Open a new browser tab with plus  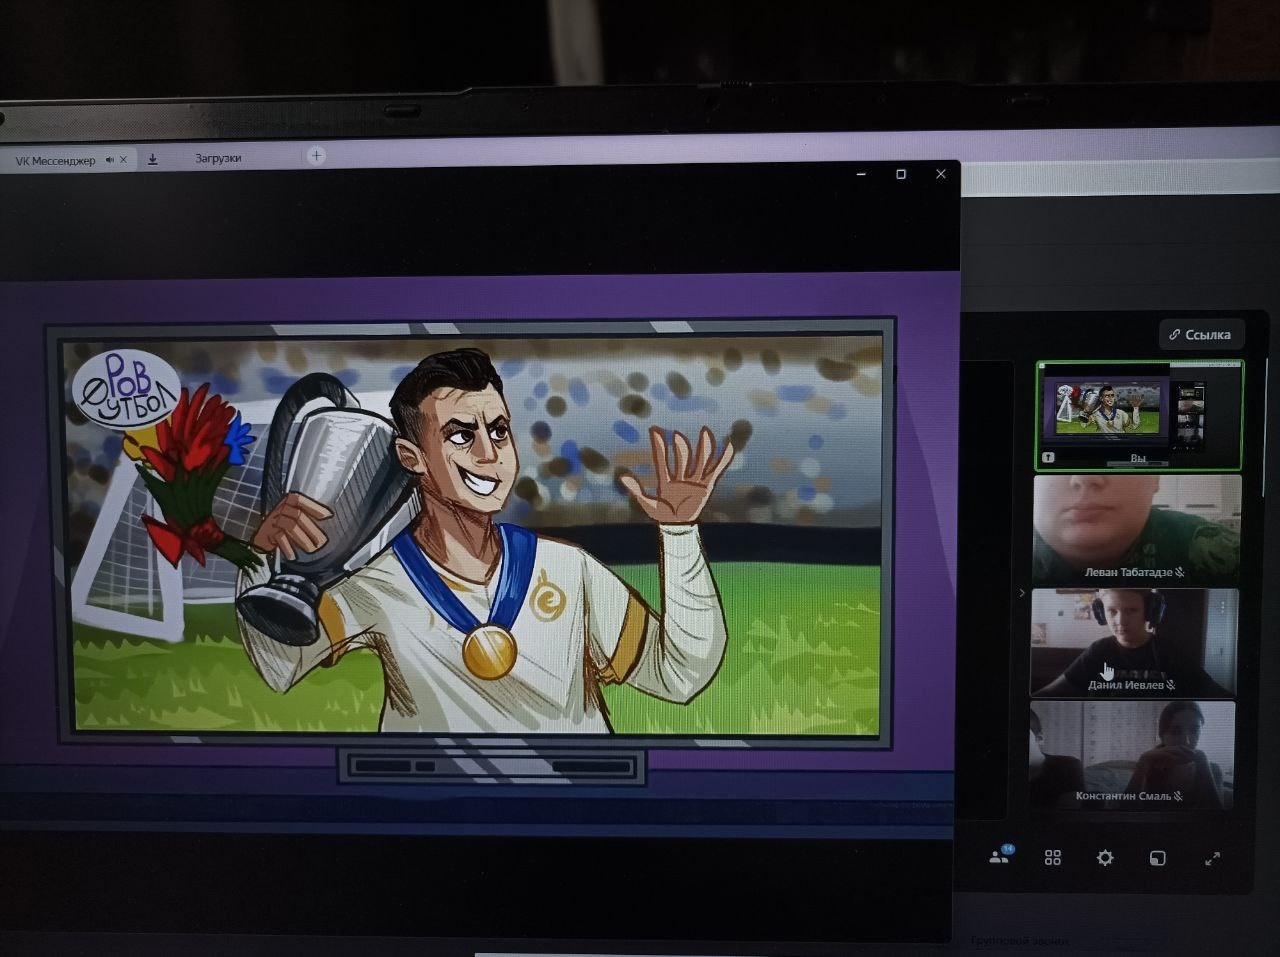pos(317,155)
